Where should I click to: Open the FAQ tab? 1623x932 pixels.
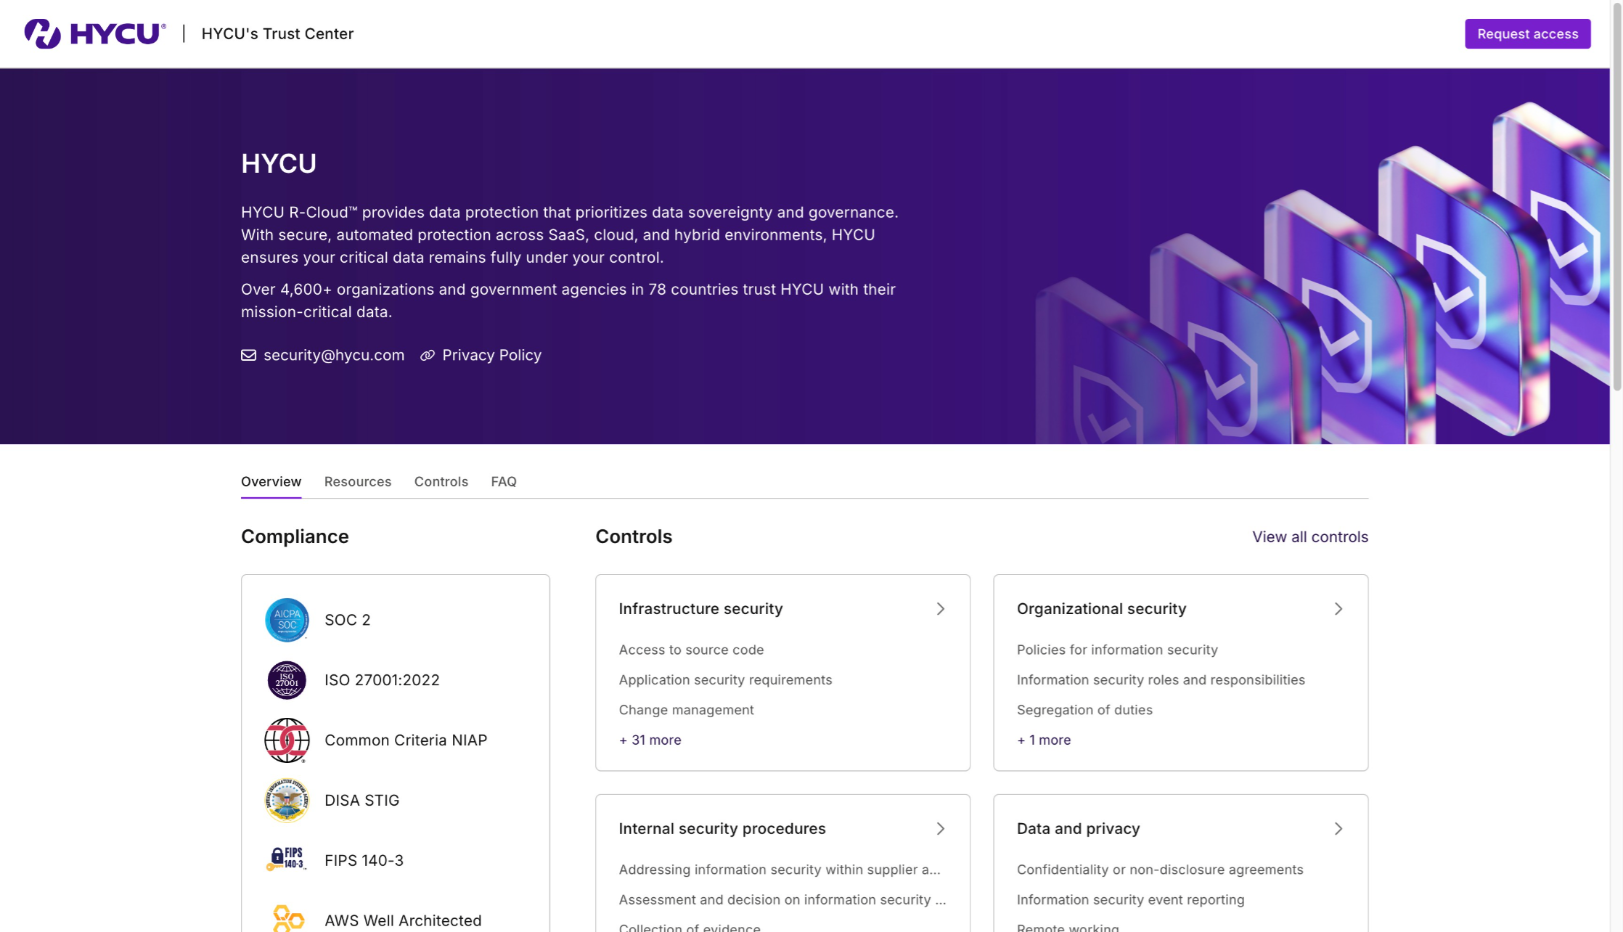[x=503, y=481]
